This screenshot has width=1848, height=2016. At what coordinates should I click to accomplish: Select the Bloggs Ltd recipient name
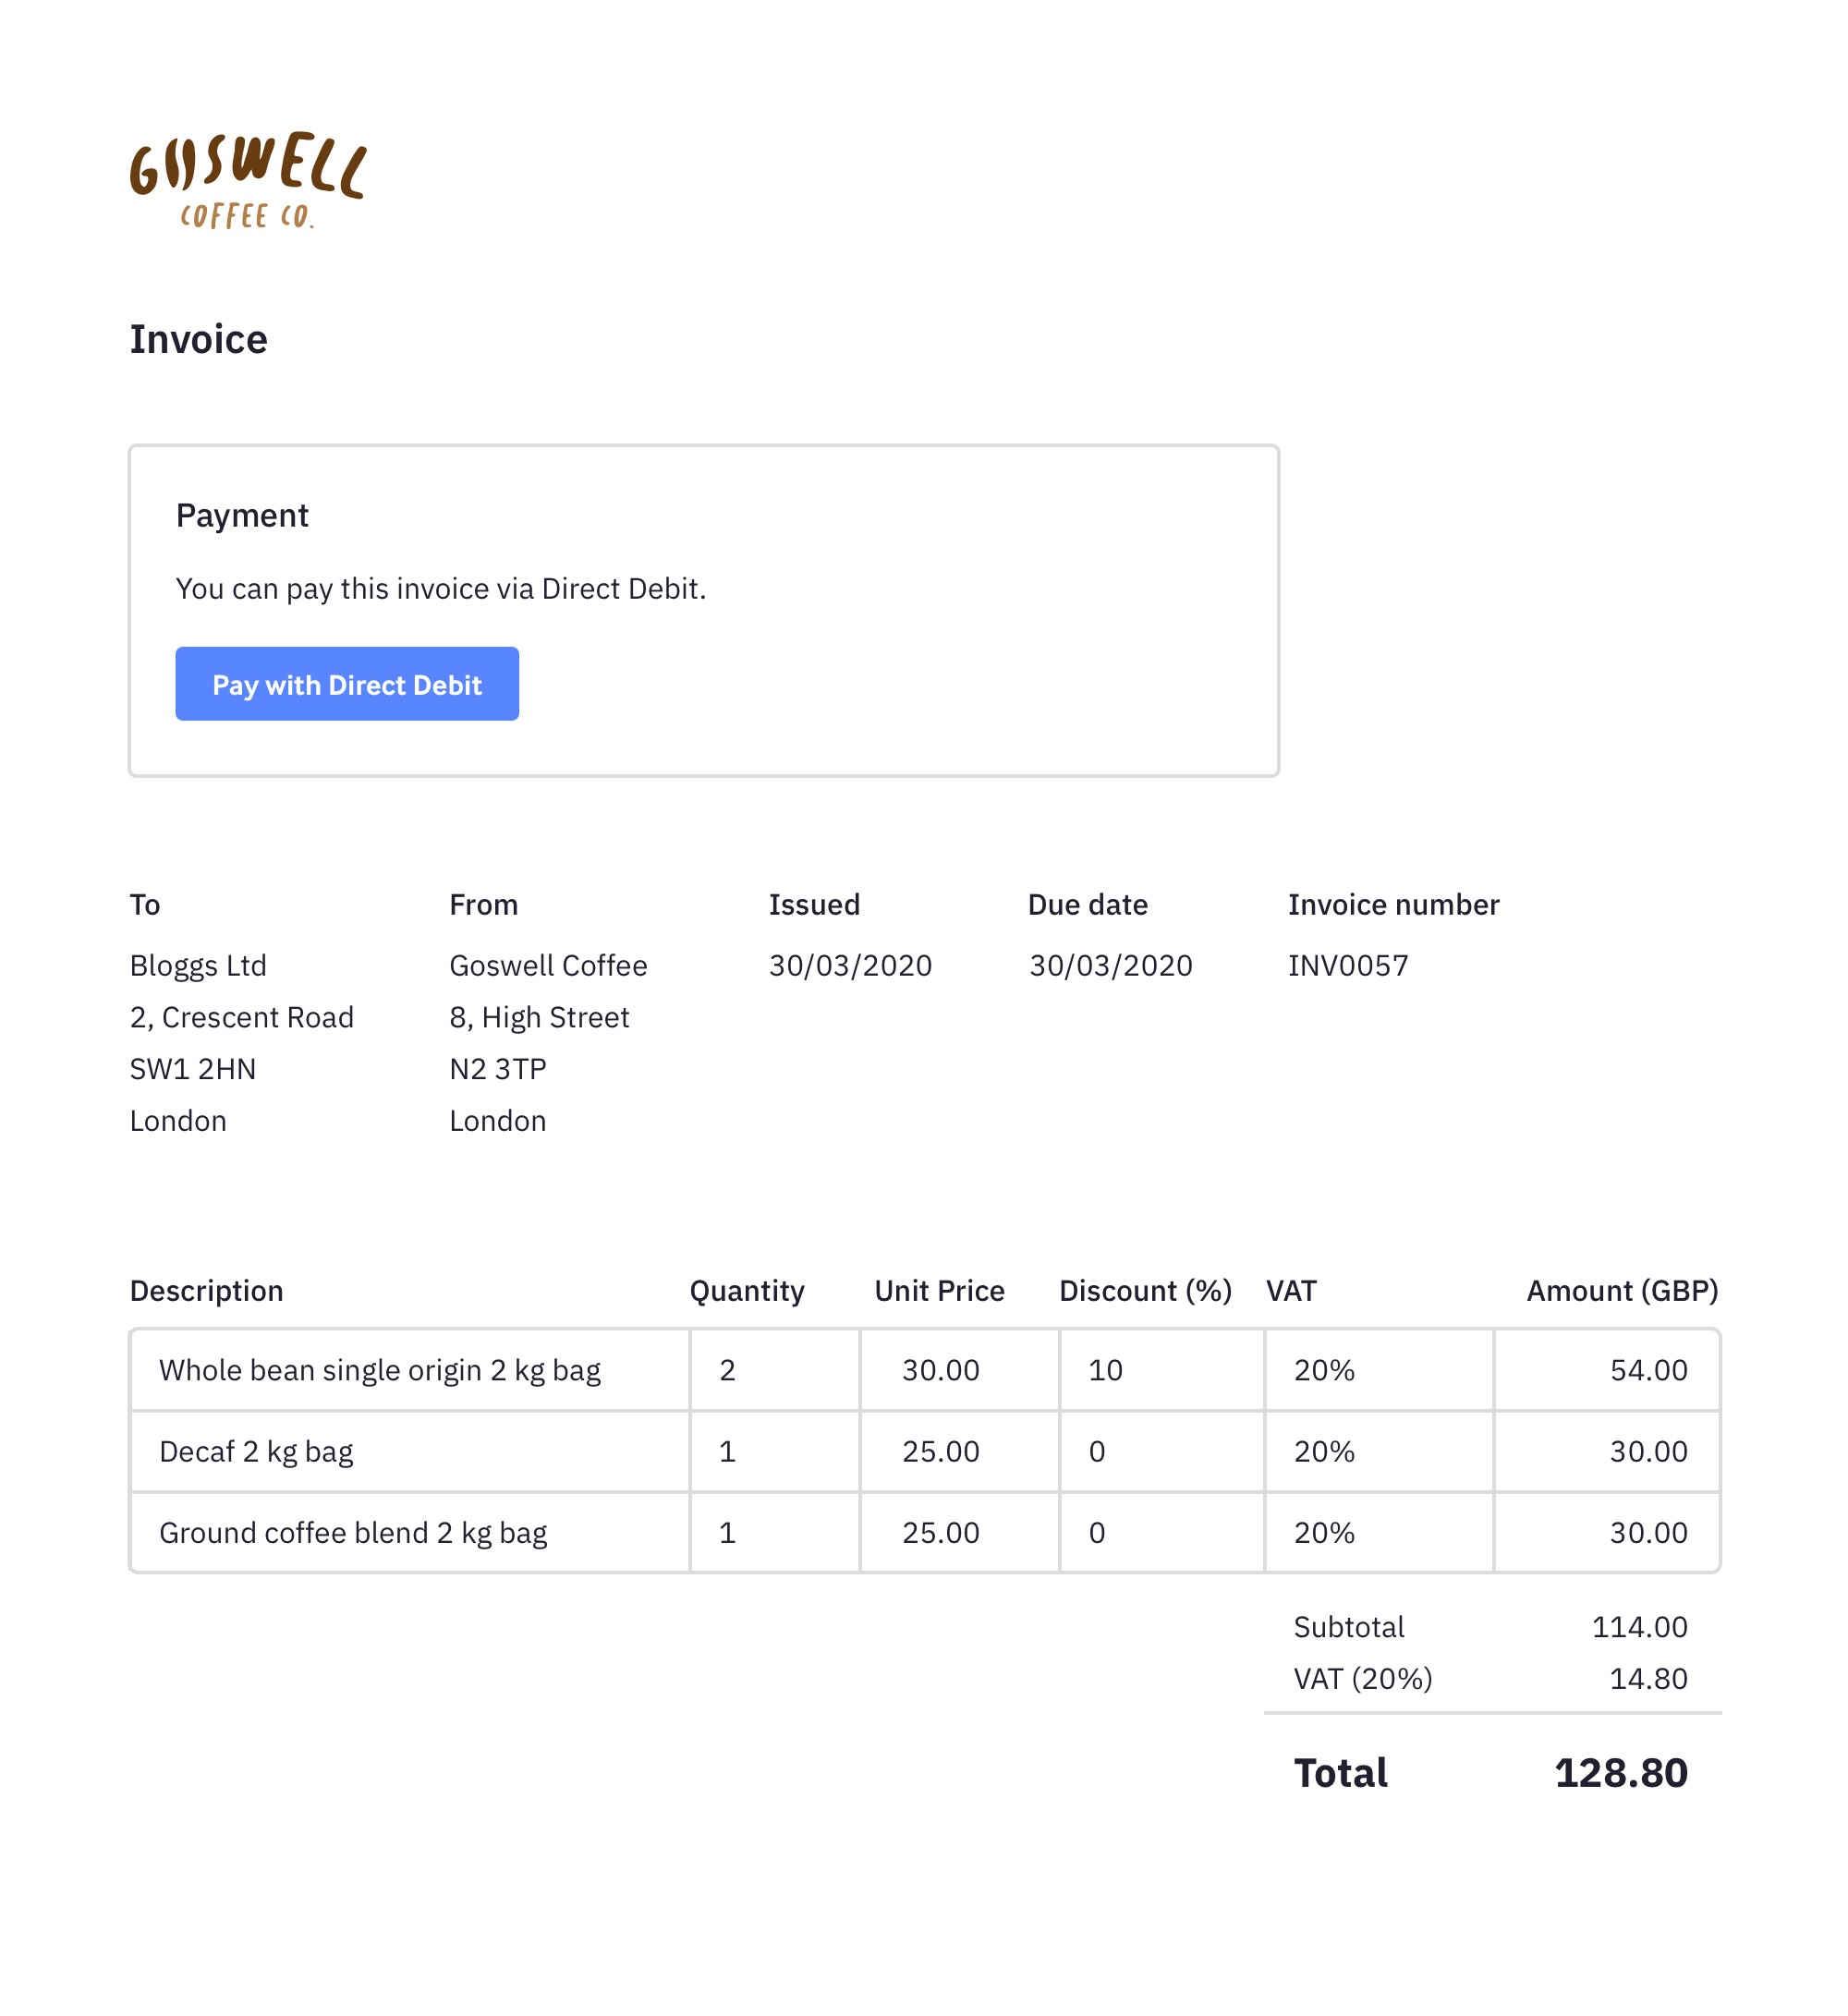pos(198,966)
